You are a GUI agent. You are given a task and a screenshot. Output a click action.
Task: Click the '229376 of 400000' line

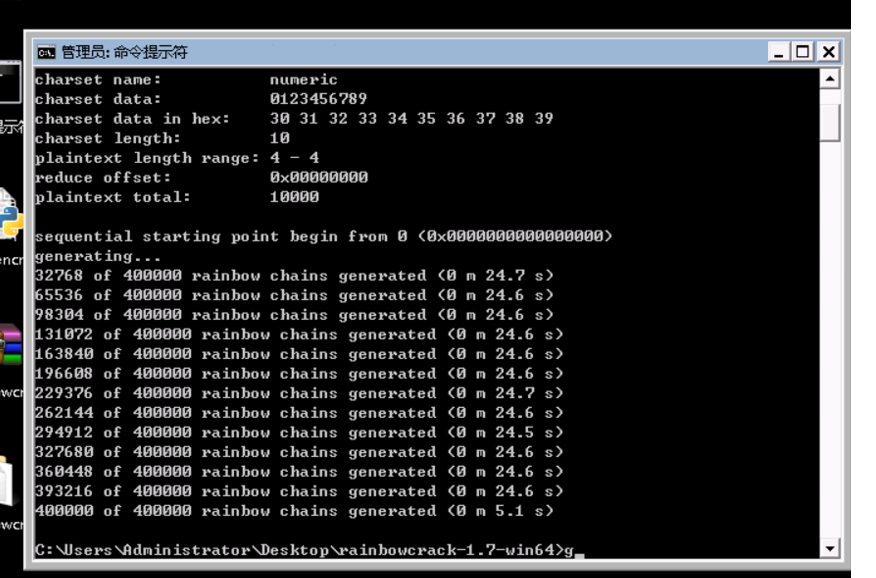coord(299,393)
